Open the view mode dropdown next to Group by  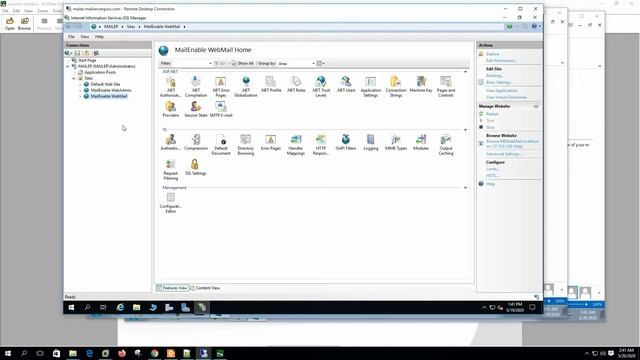(320, 63)
